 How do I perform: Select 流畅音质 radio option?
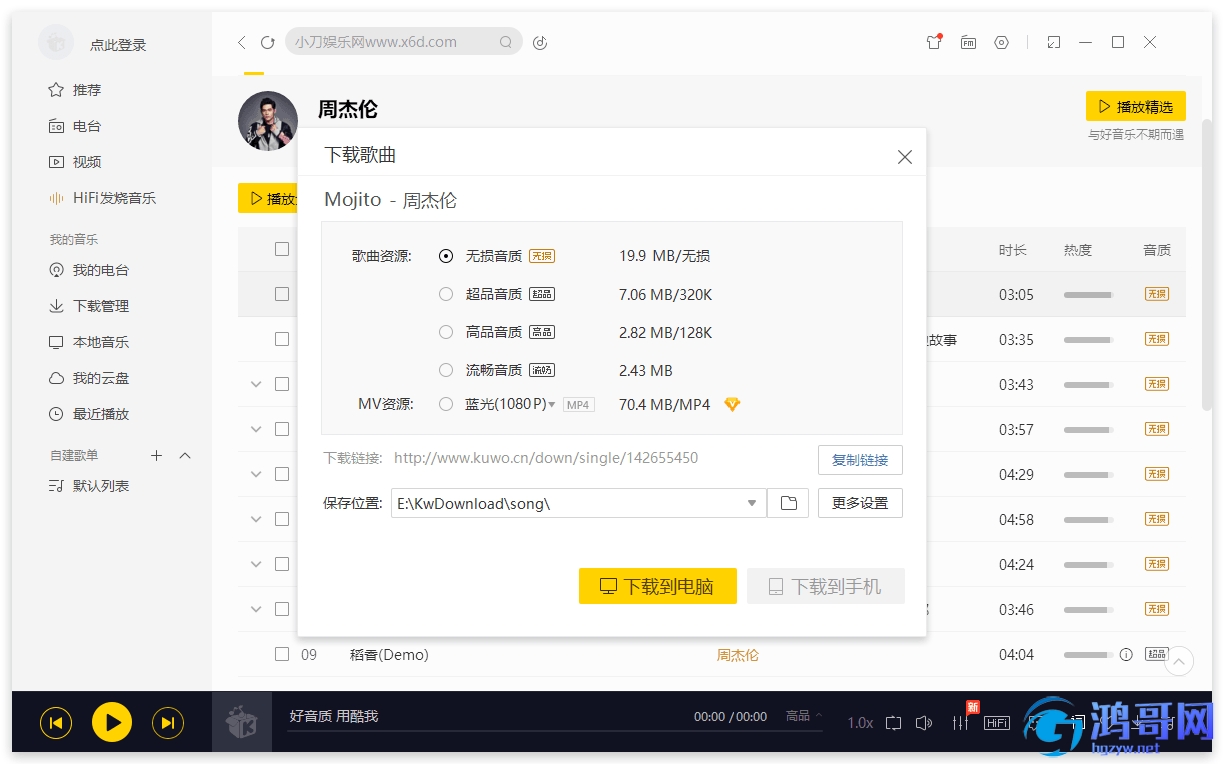(446, 370)
